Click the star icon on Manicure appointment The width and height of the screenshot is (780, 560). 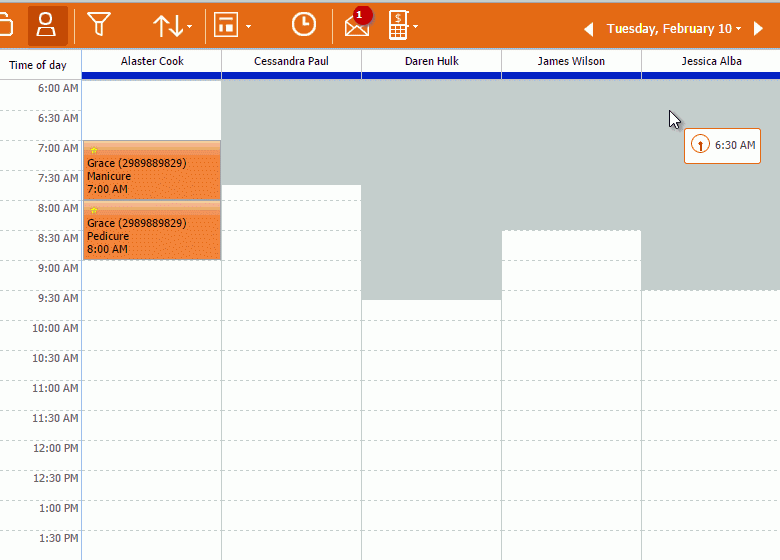[94, 150]
